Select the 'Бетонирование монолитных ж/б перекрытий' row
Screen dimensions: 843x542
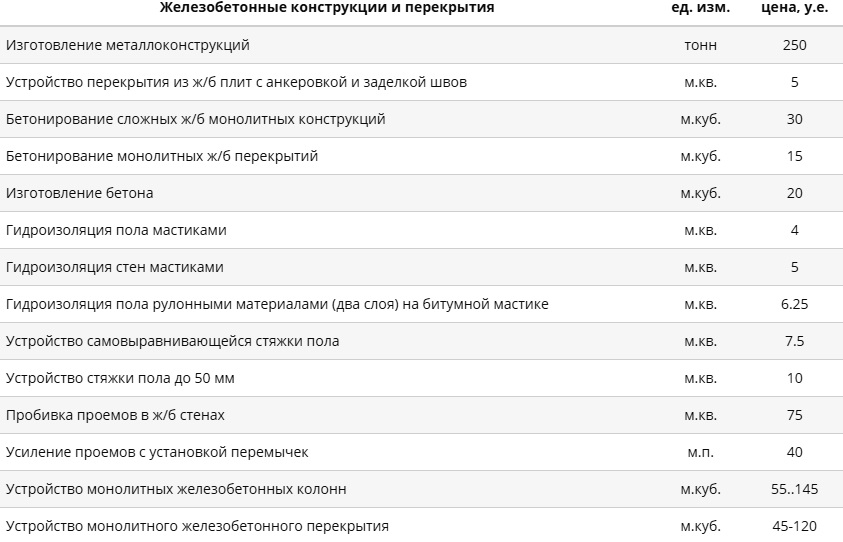tap(422, 156)
